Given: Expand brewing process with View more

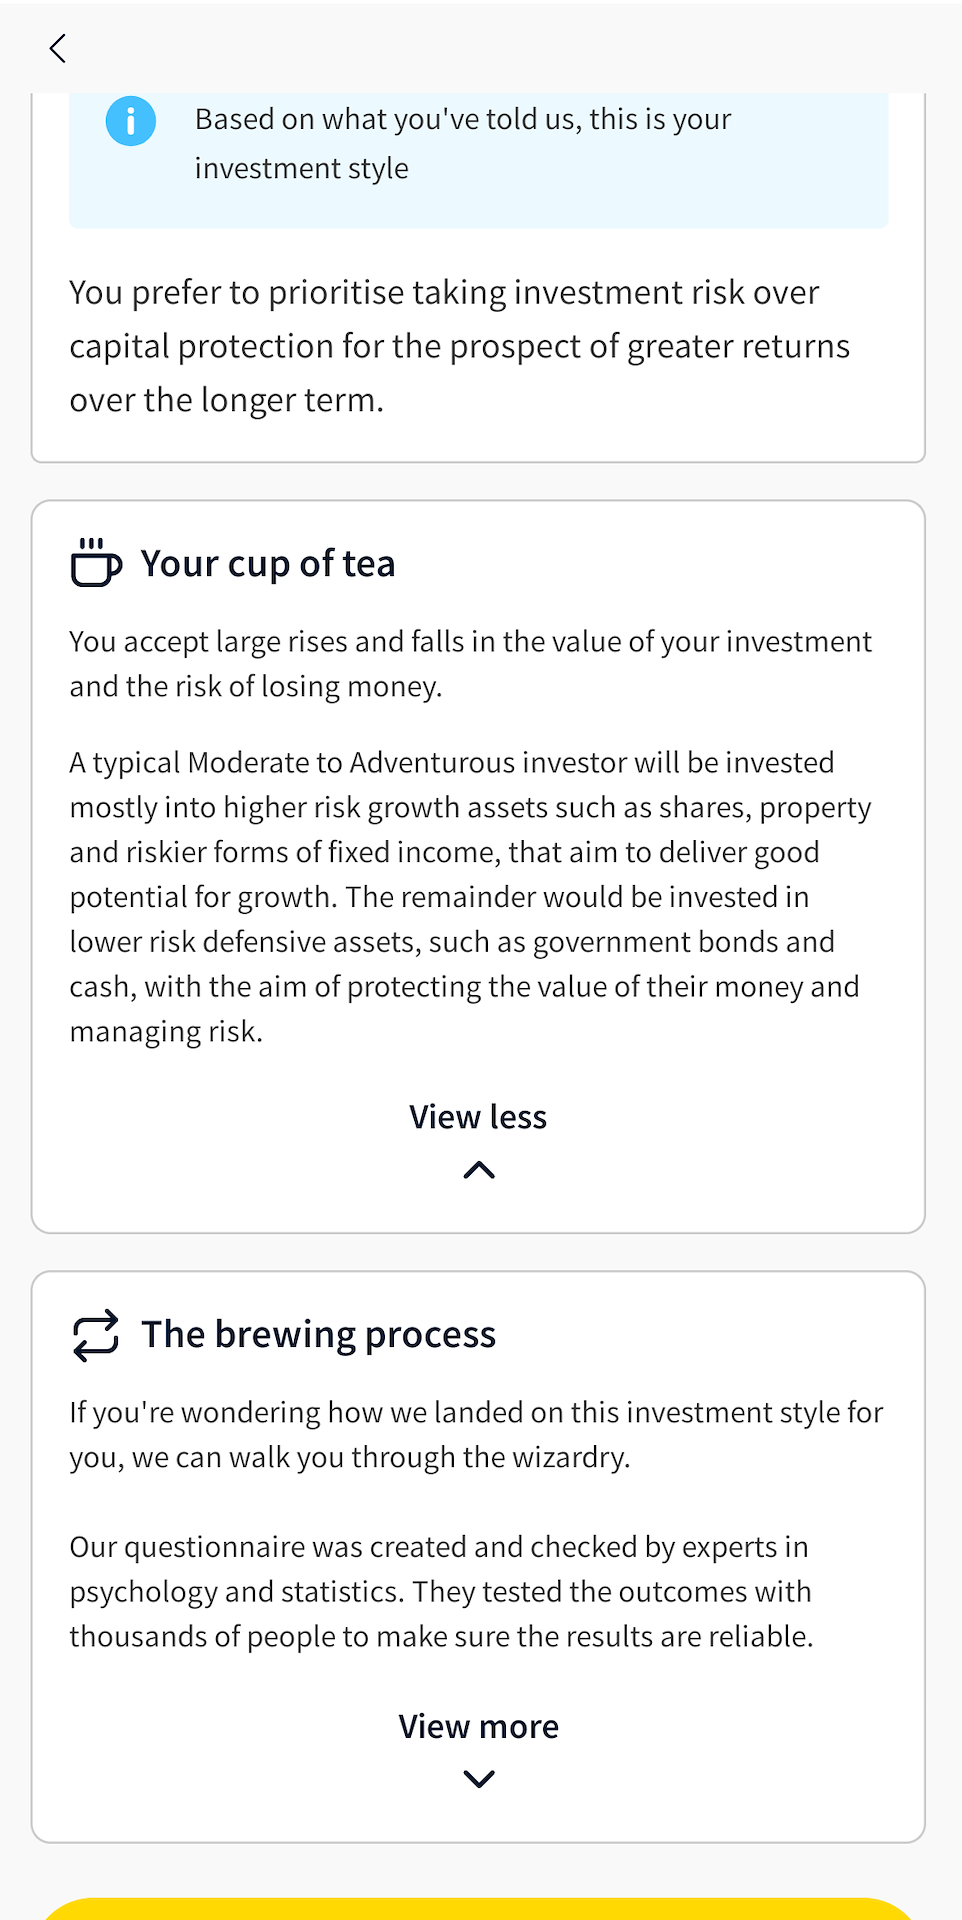Looking at the screenshot, I should click(x=478, y=1726).
